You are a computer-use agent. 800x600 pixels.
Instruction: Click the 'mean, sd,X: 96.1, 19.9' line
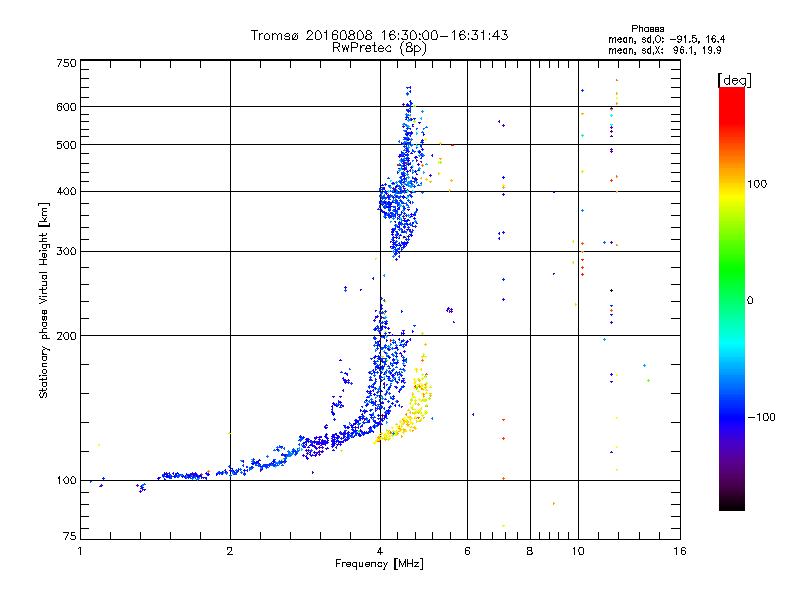(664, 50)
